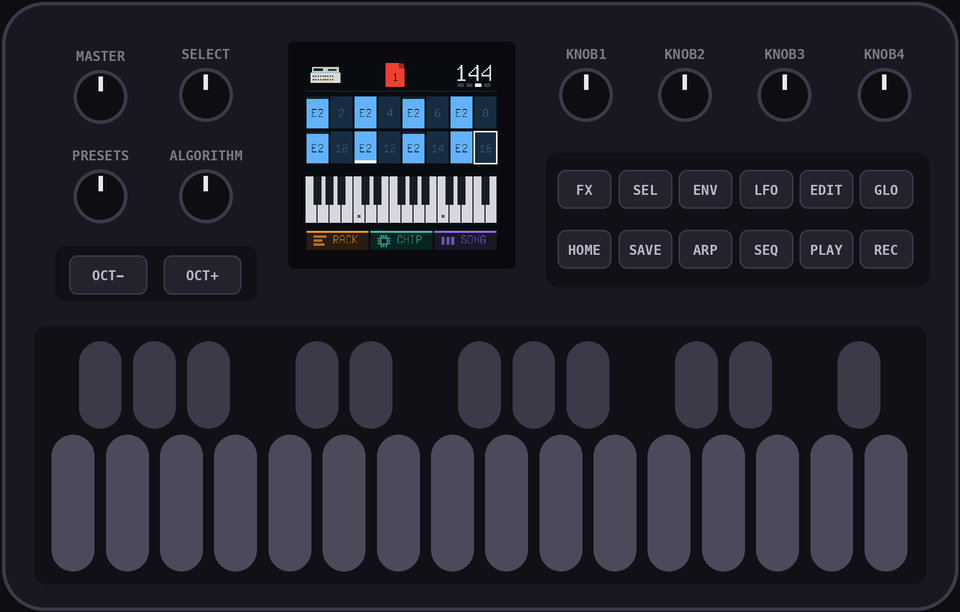Open the CHIP tab on the display
The image size is (960, 612).
coord(401,241)
